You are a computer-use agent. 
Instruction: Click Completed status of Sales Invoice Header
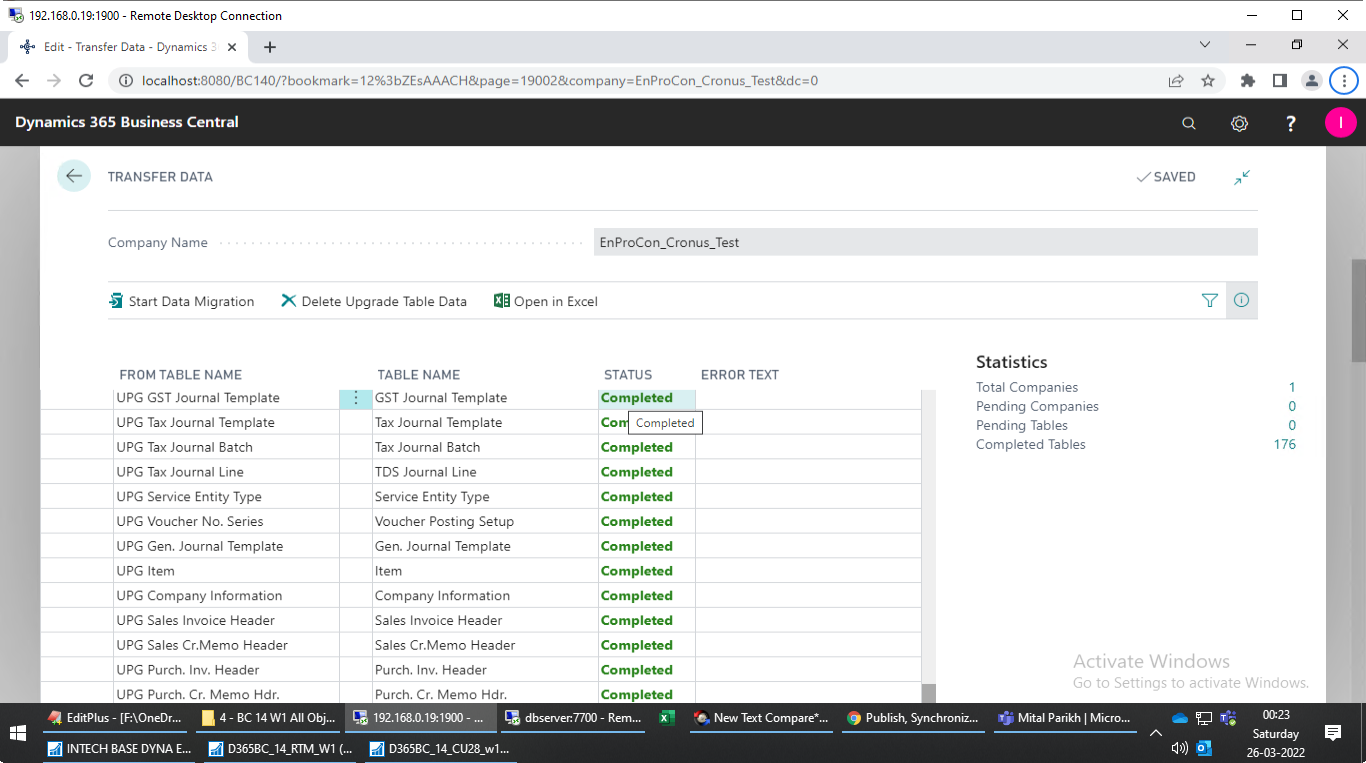(636, 621)
